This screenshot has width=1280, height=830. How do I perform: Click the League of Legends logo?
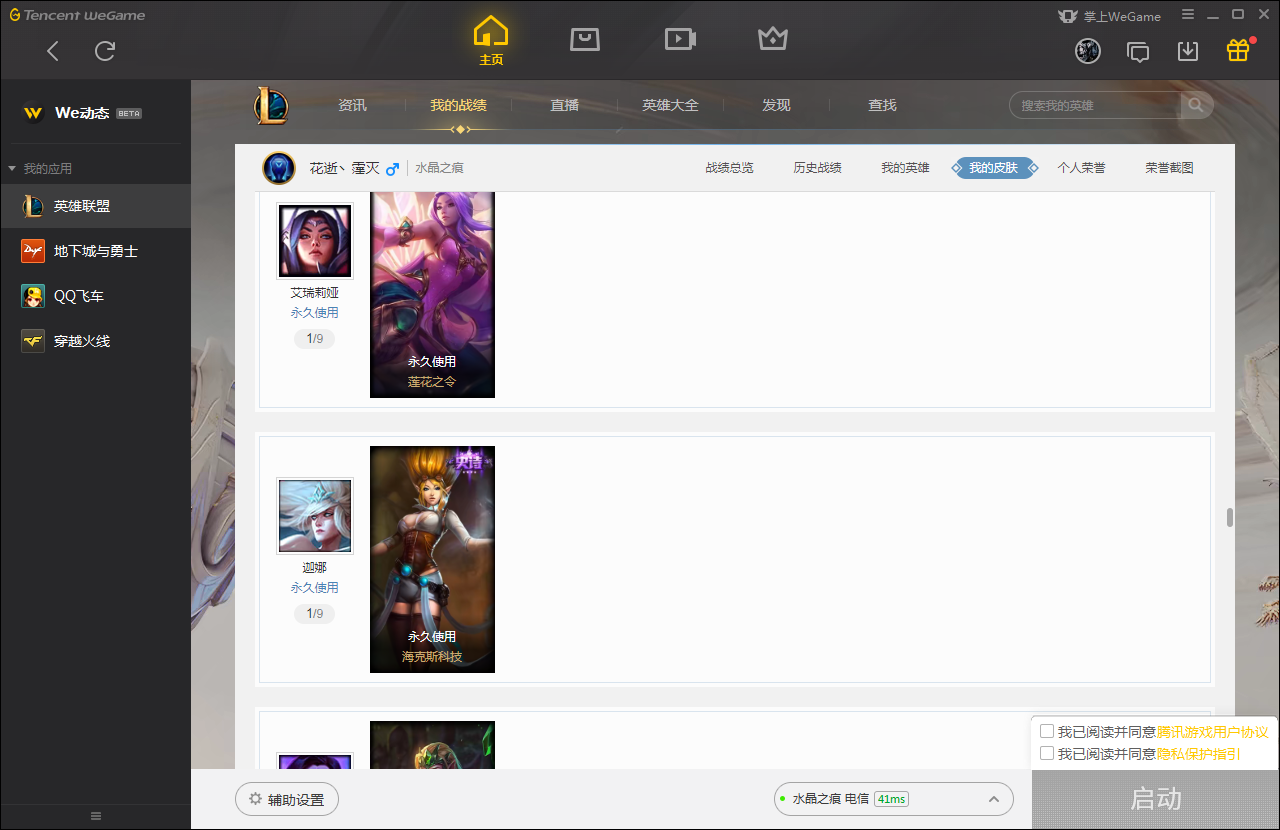(x=270, y=106)
